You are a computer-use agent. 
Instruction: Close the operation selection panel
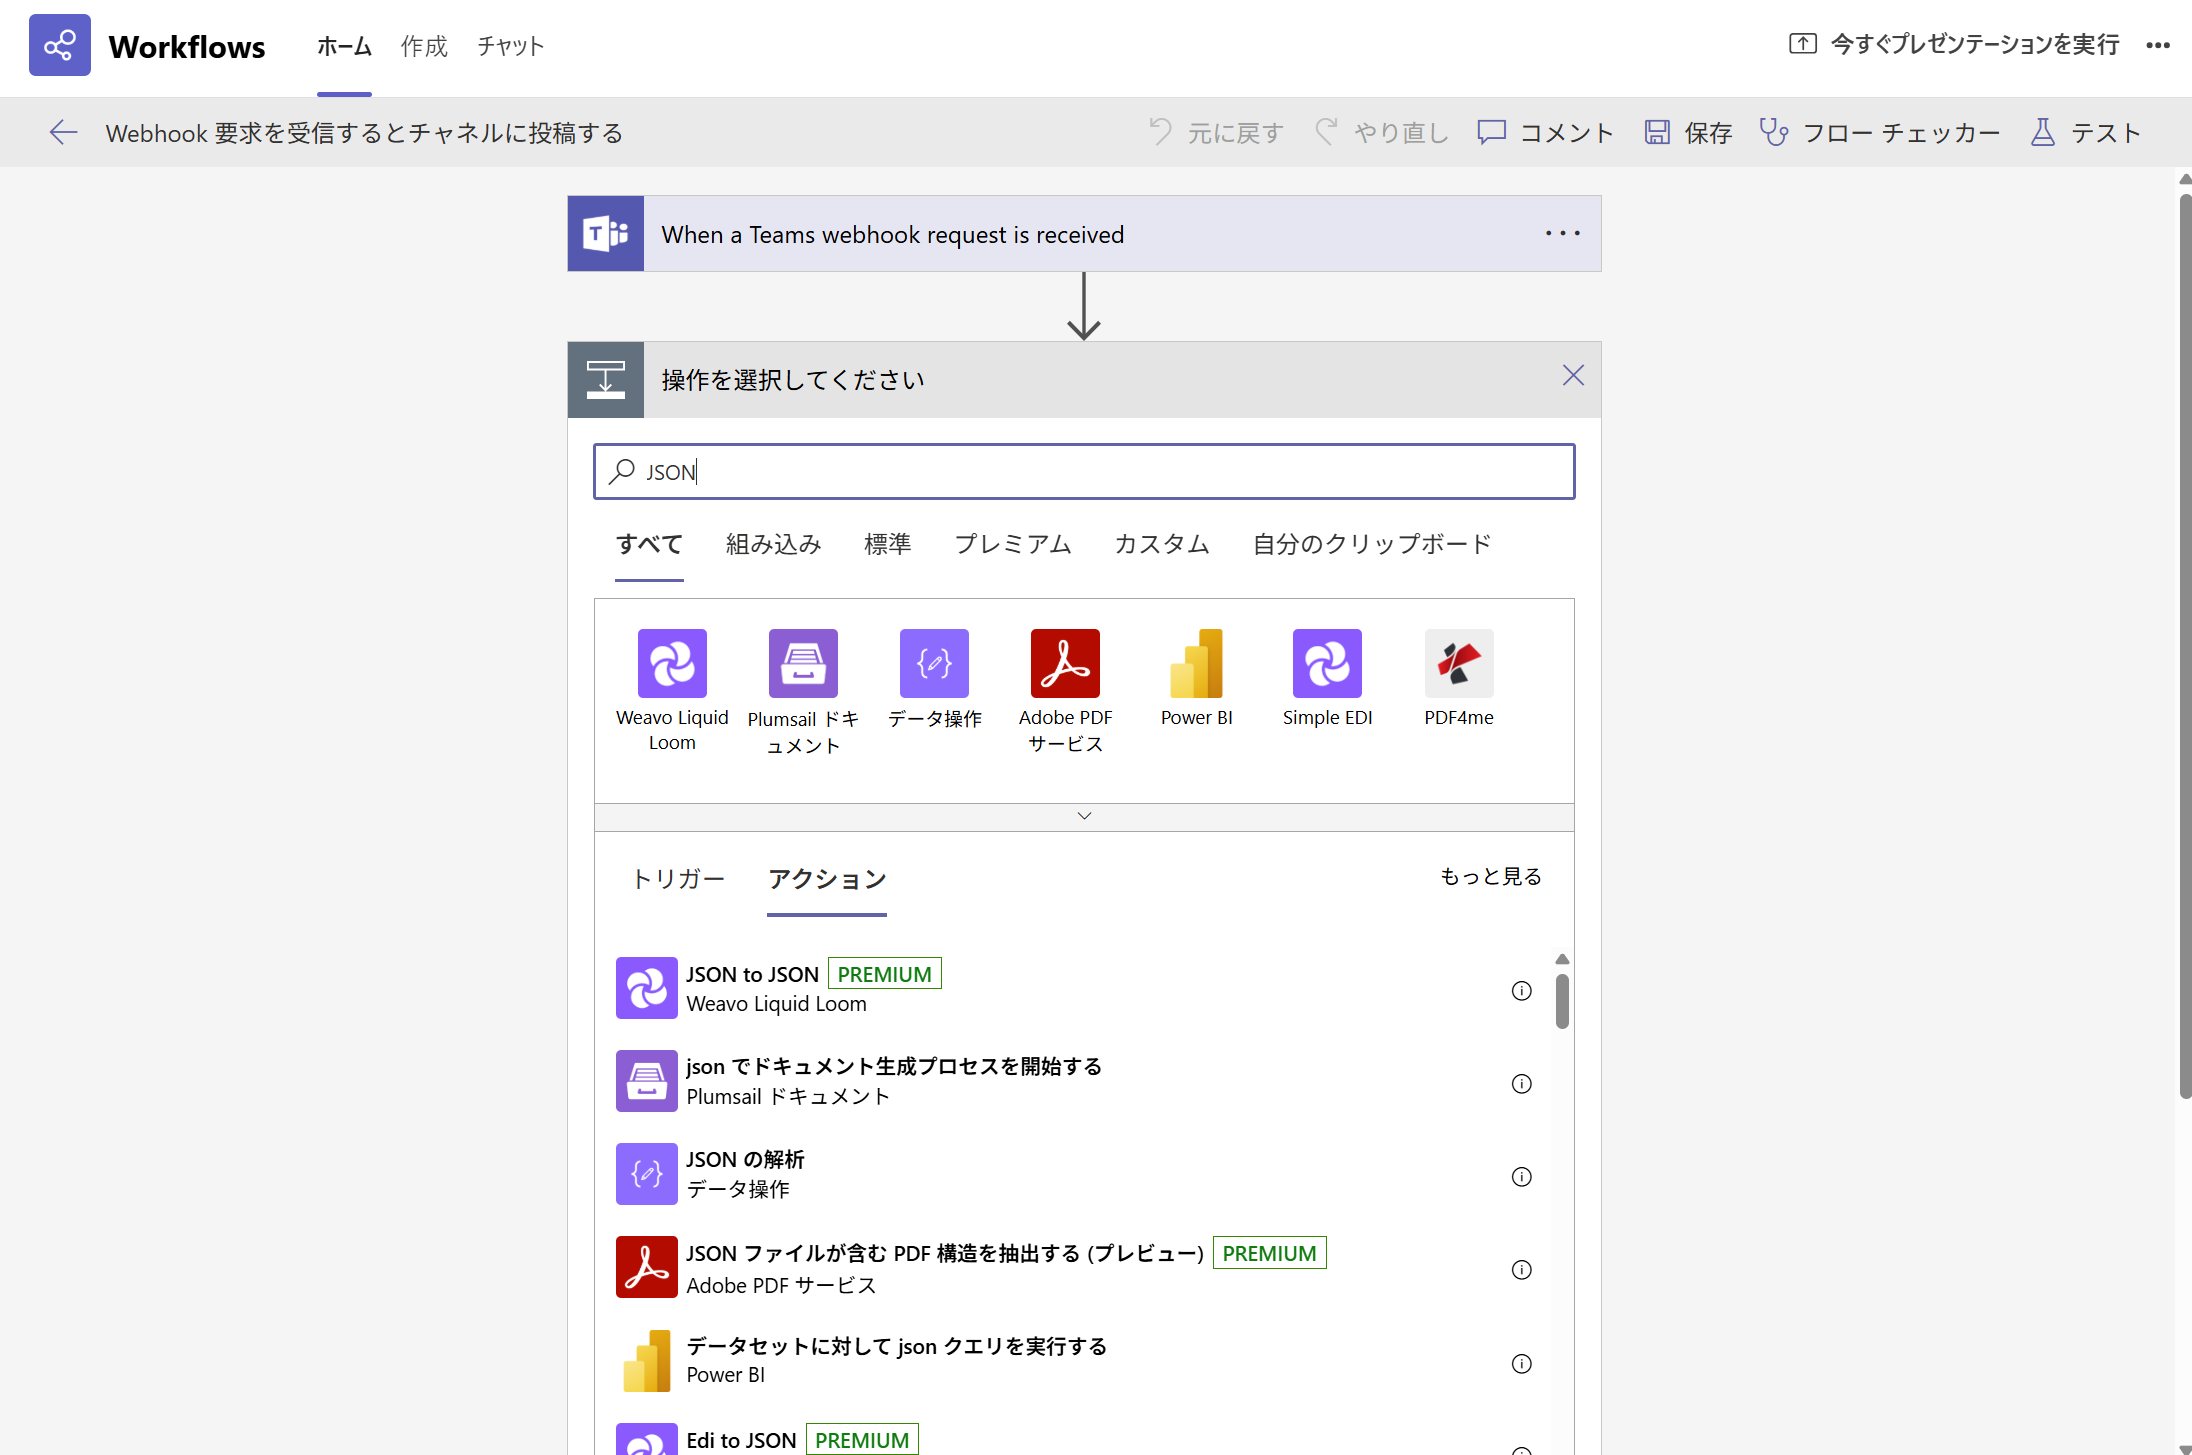[1573, 376]
